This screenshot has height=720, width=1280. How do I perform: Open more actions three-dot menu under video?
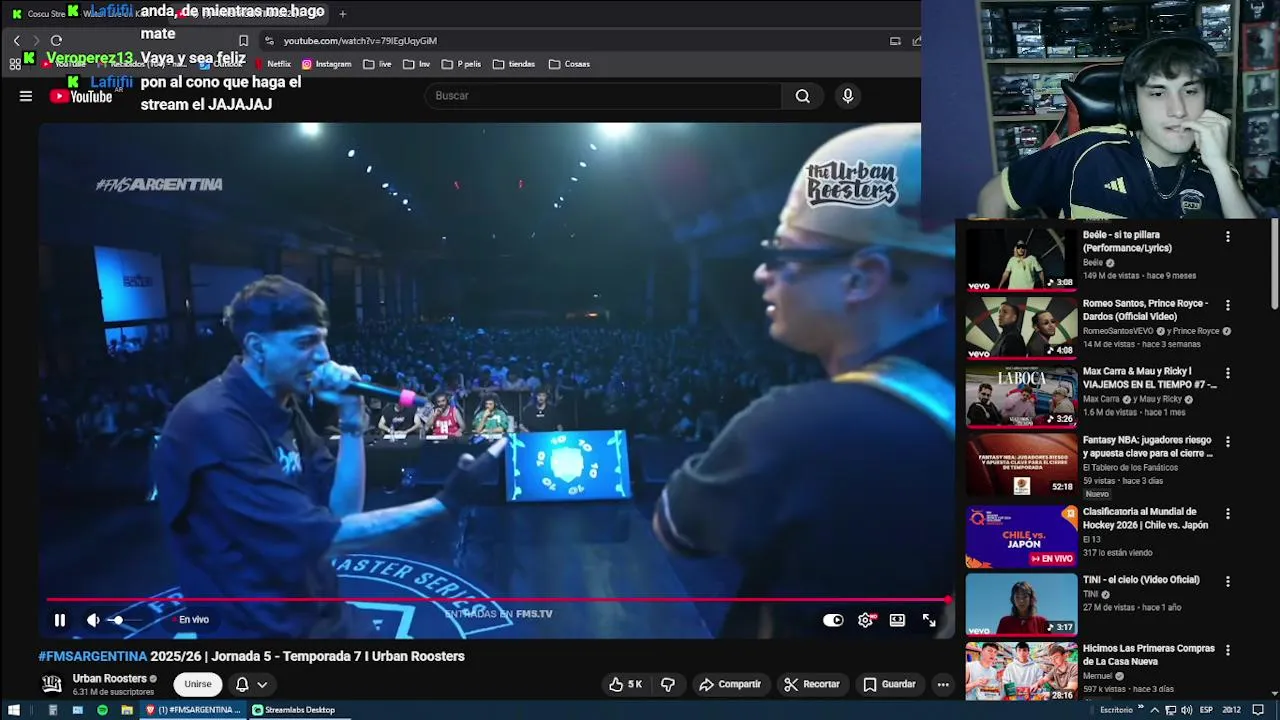(x=943, y=684)
